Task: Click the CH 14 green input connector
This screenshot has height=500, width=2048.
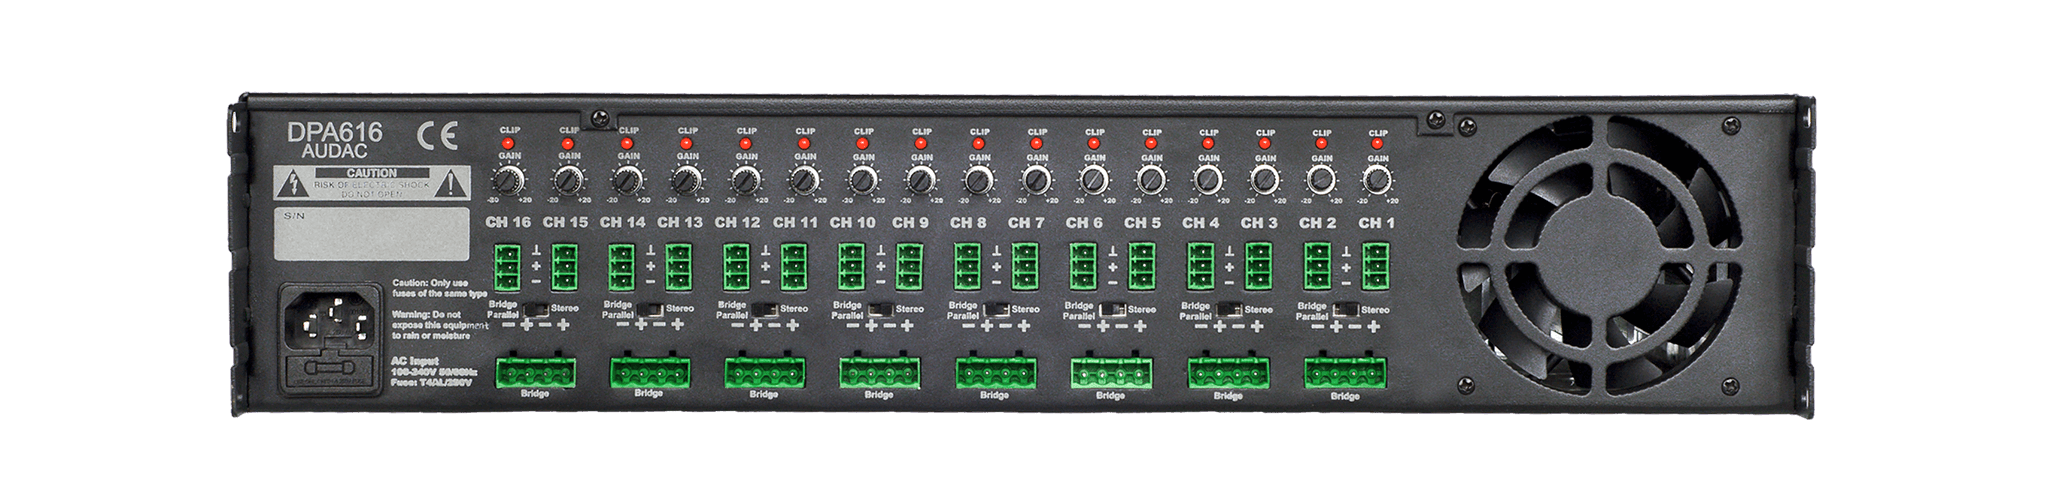Action: click(x=622, y=267)
